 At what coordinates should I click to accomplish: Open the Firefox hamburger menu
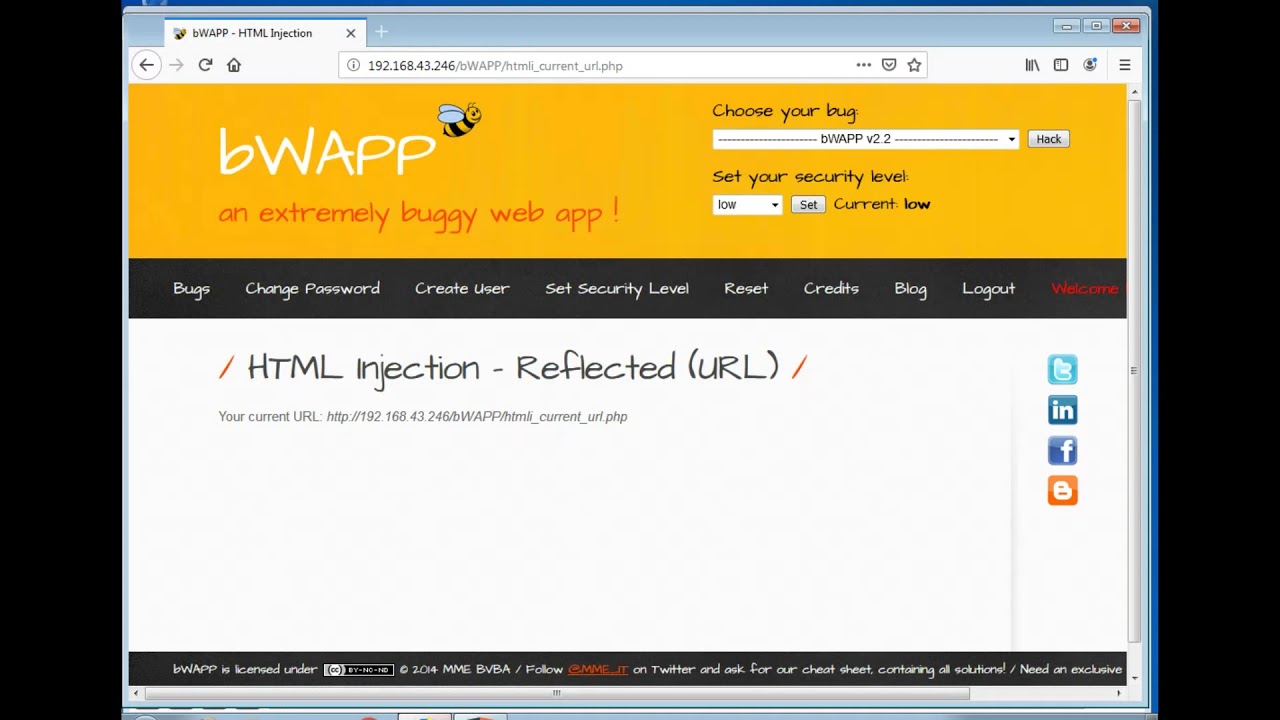coord(1125,65)
